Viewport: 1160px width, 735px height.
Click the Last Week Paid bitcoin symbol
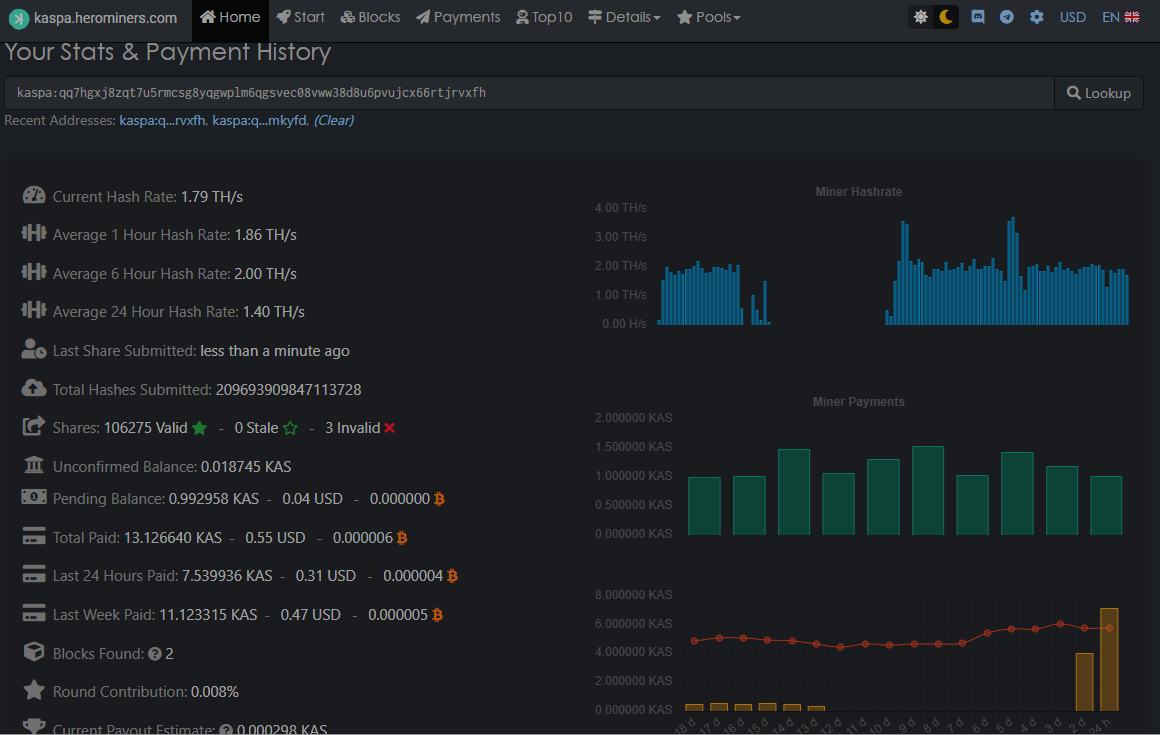pos(437,615)
